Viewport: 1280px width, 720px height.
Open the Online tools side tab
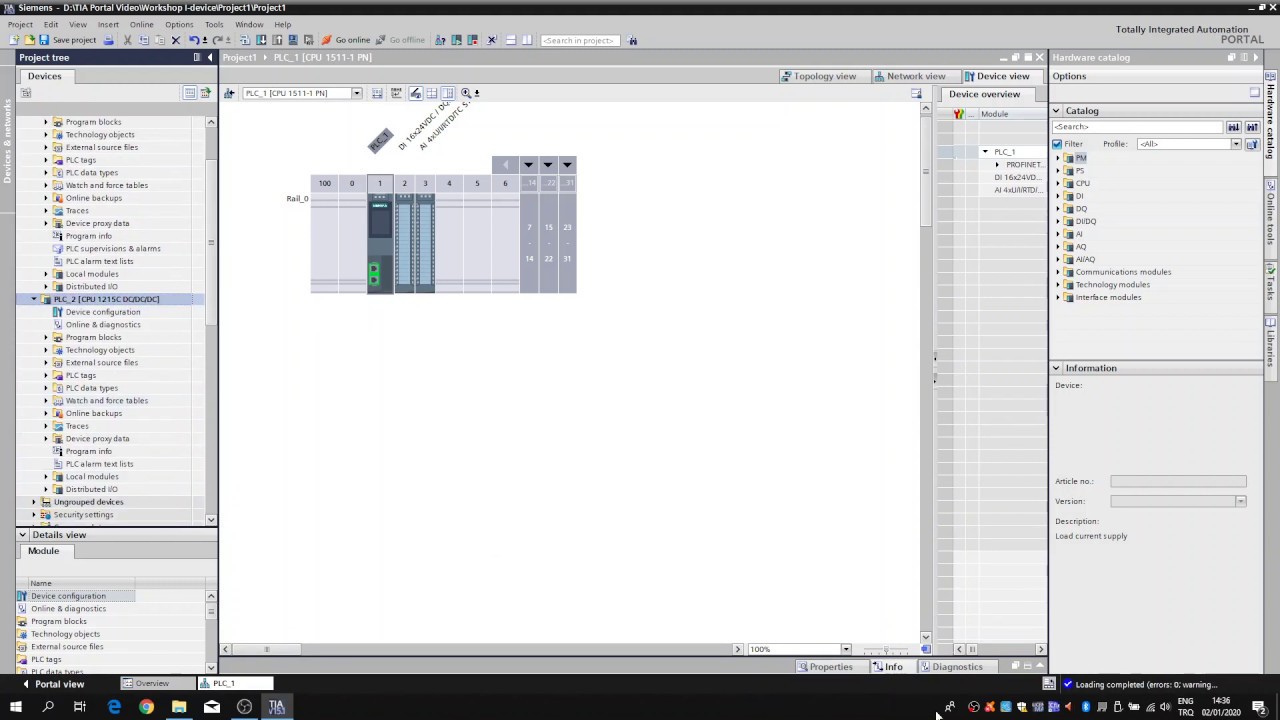click(1271, 218)
